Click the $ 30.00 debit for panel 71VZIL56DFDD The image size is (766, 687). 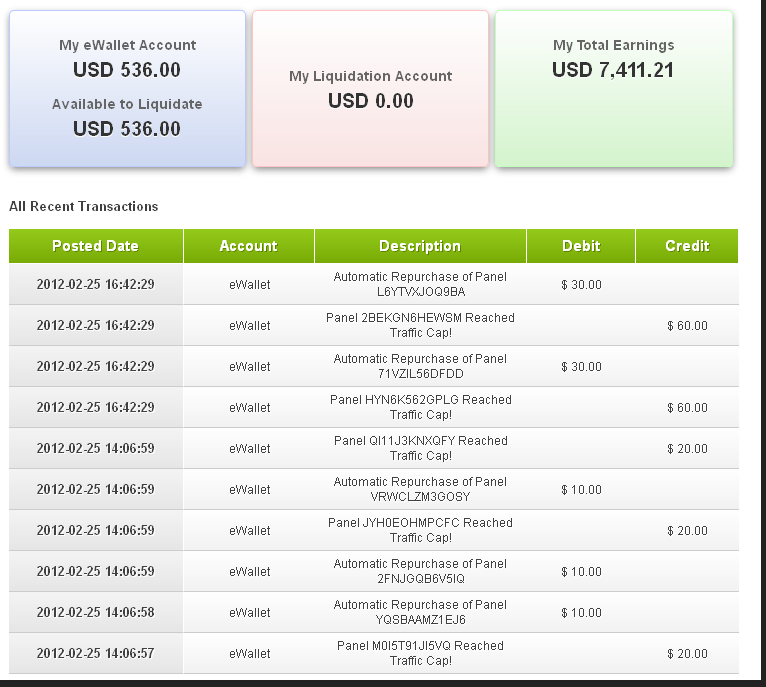(x=581, y=367)
